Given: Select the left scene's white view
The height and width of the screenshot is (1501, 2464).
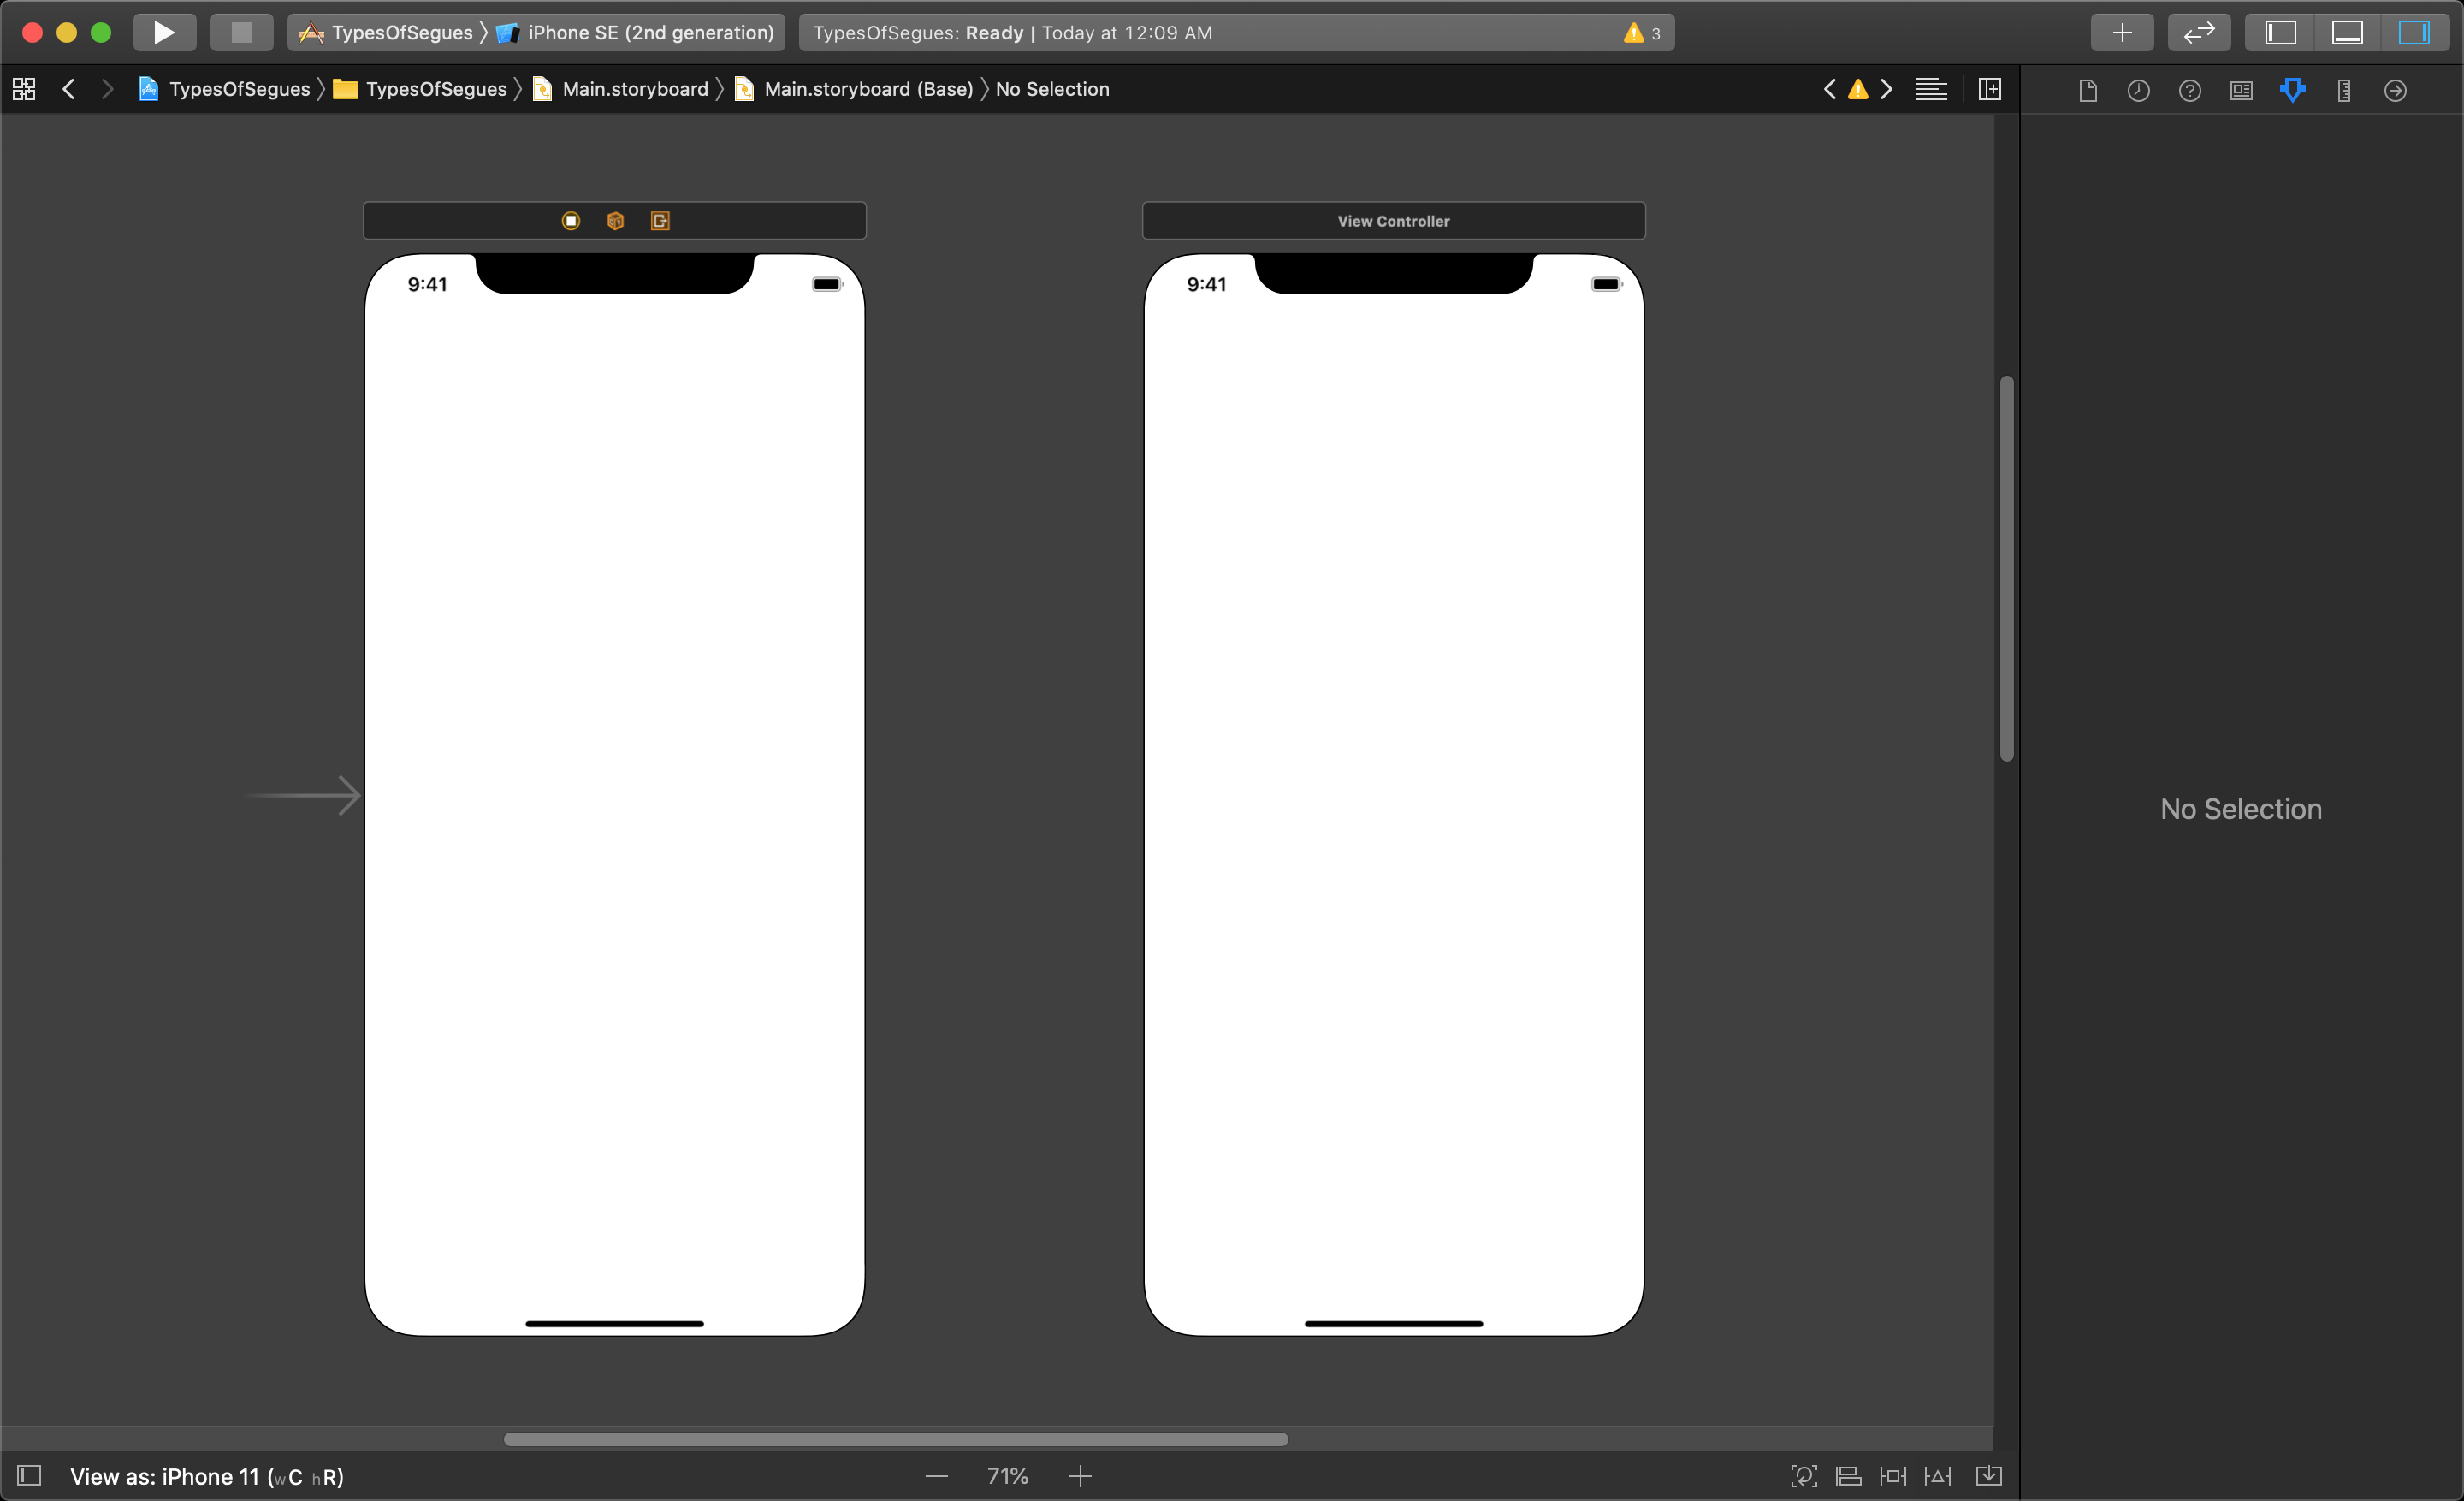Looking at the screenshot, I should click(615, 795).
